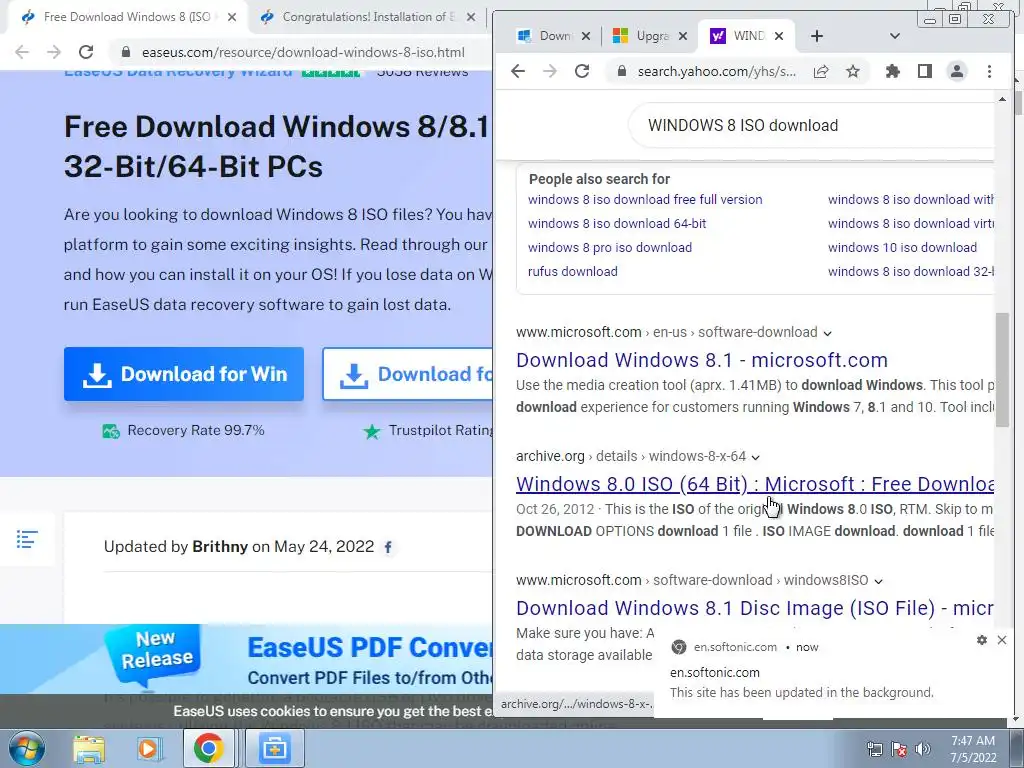
Task: Click the Facebook icon beside the update date
Action: (x=388, y=547)
